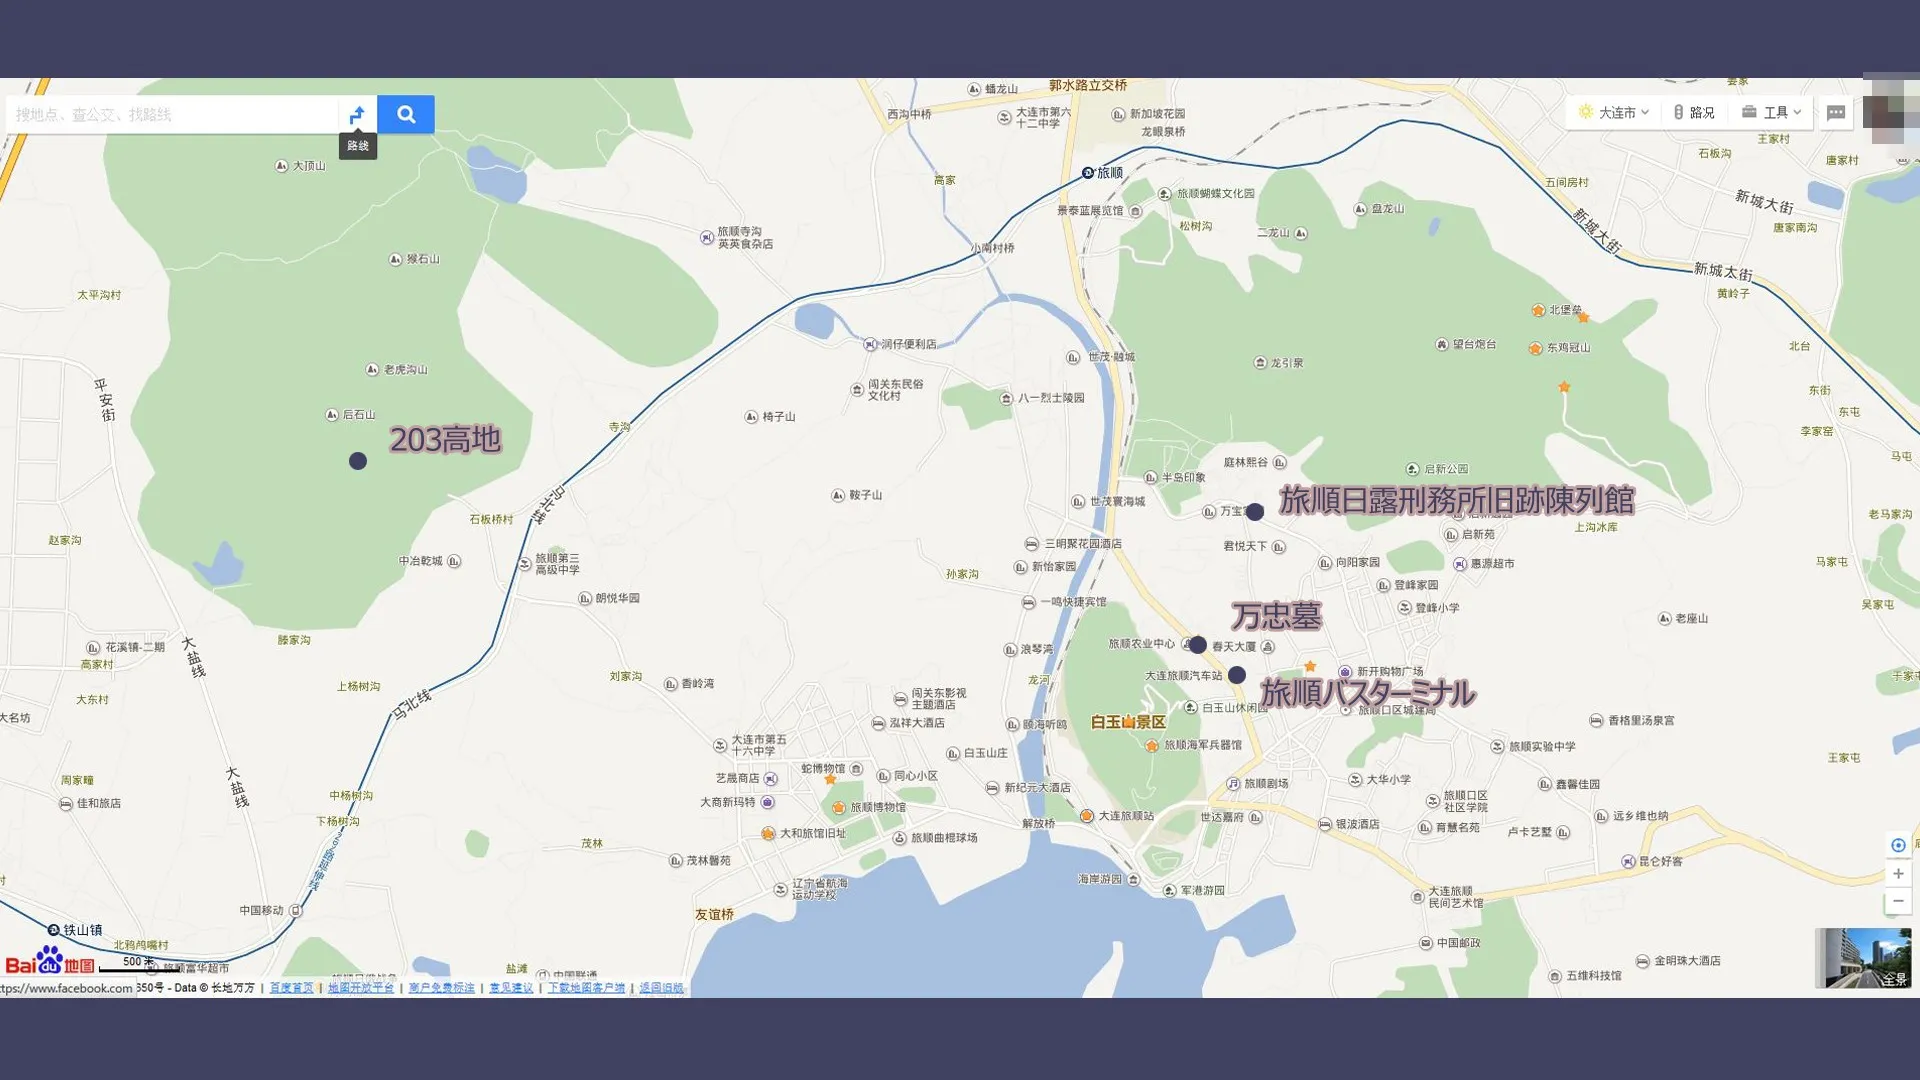Click the Baidu 地图 logo

click(50, 962)
